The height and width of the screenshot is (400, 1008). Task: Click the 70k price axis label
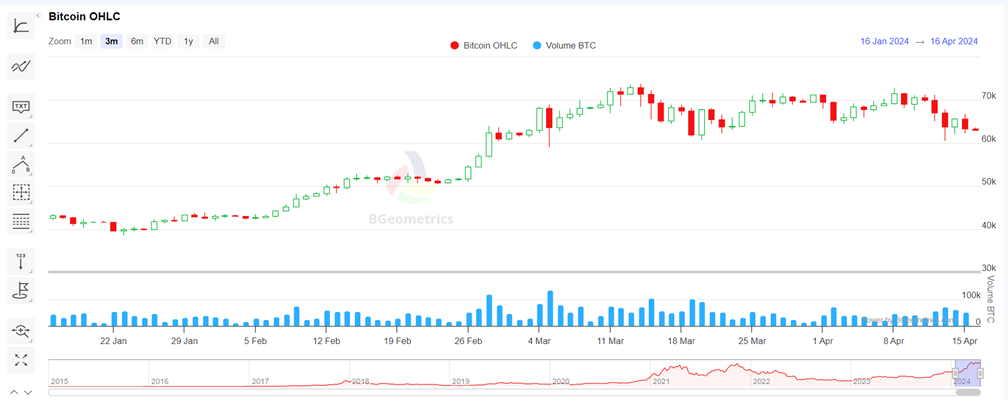989,96
